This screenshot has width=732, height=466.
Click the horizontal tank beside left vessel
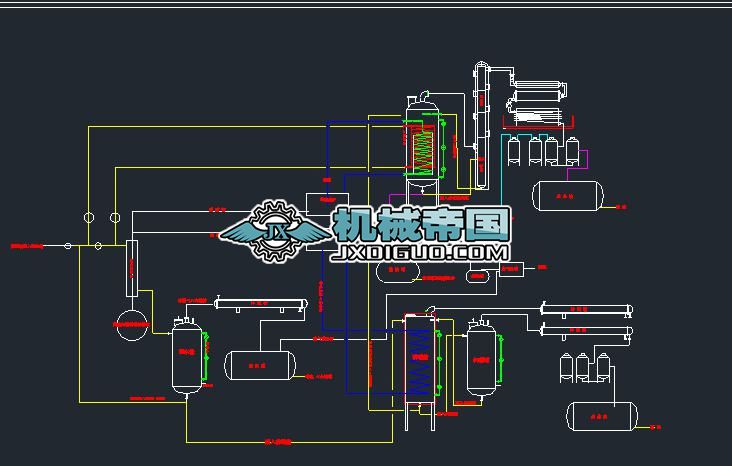(x=259, y=365)
